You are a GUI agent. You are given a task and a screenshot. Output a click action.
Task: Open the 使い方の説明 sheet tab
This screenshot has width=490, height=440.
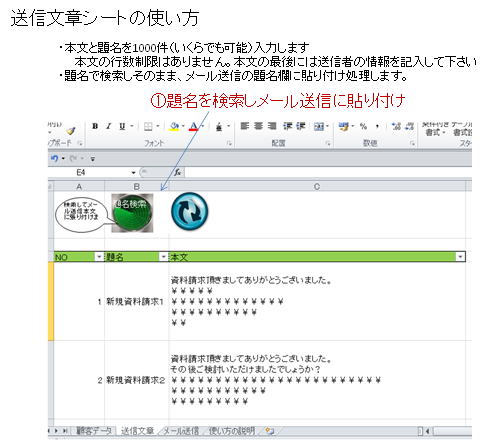click(232, 431)
